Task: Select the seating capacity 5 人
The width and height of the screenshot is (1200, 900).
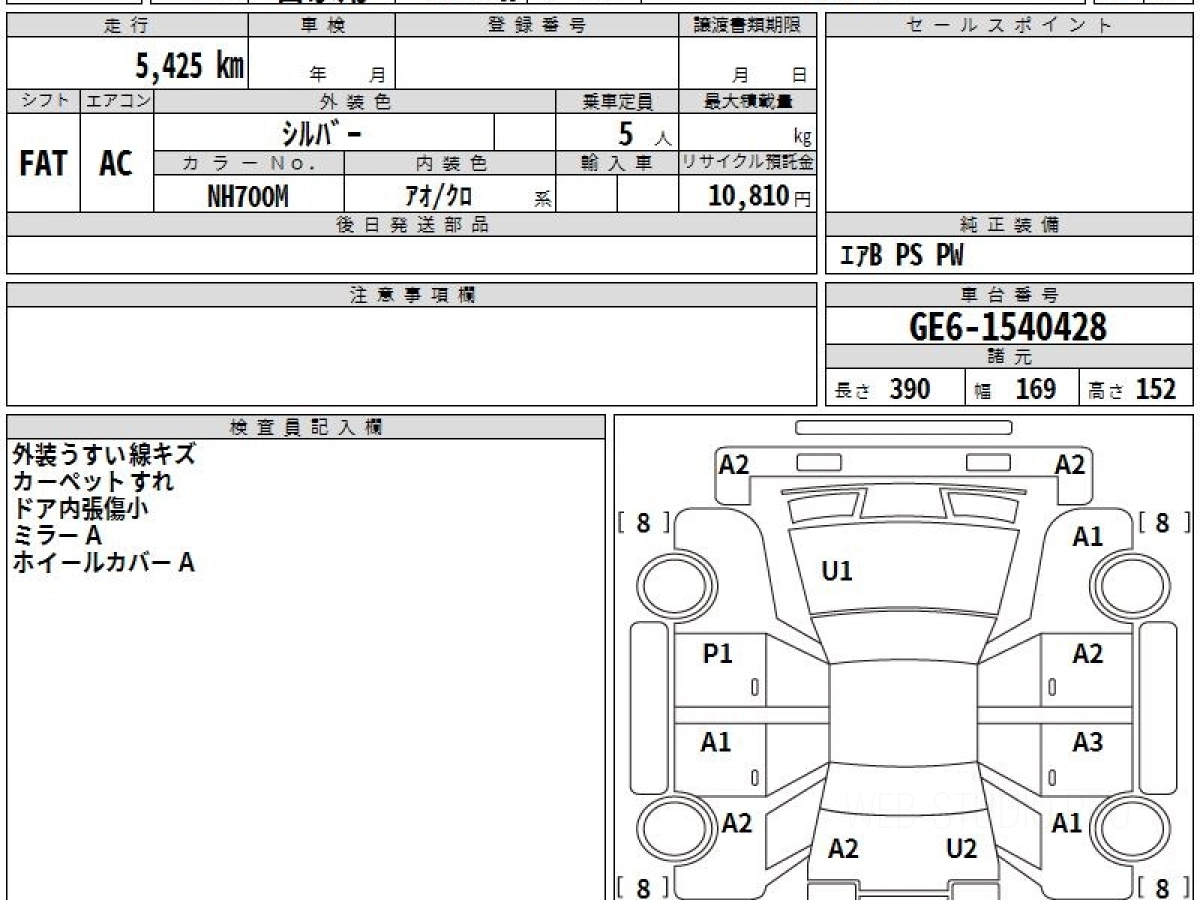Action: (x=644, y=134)
